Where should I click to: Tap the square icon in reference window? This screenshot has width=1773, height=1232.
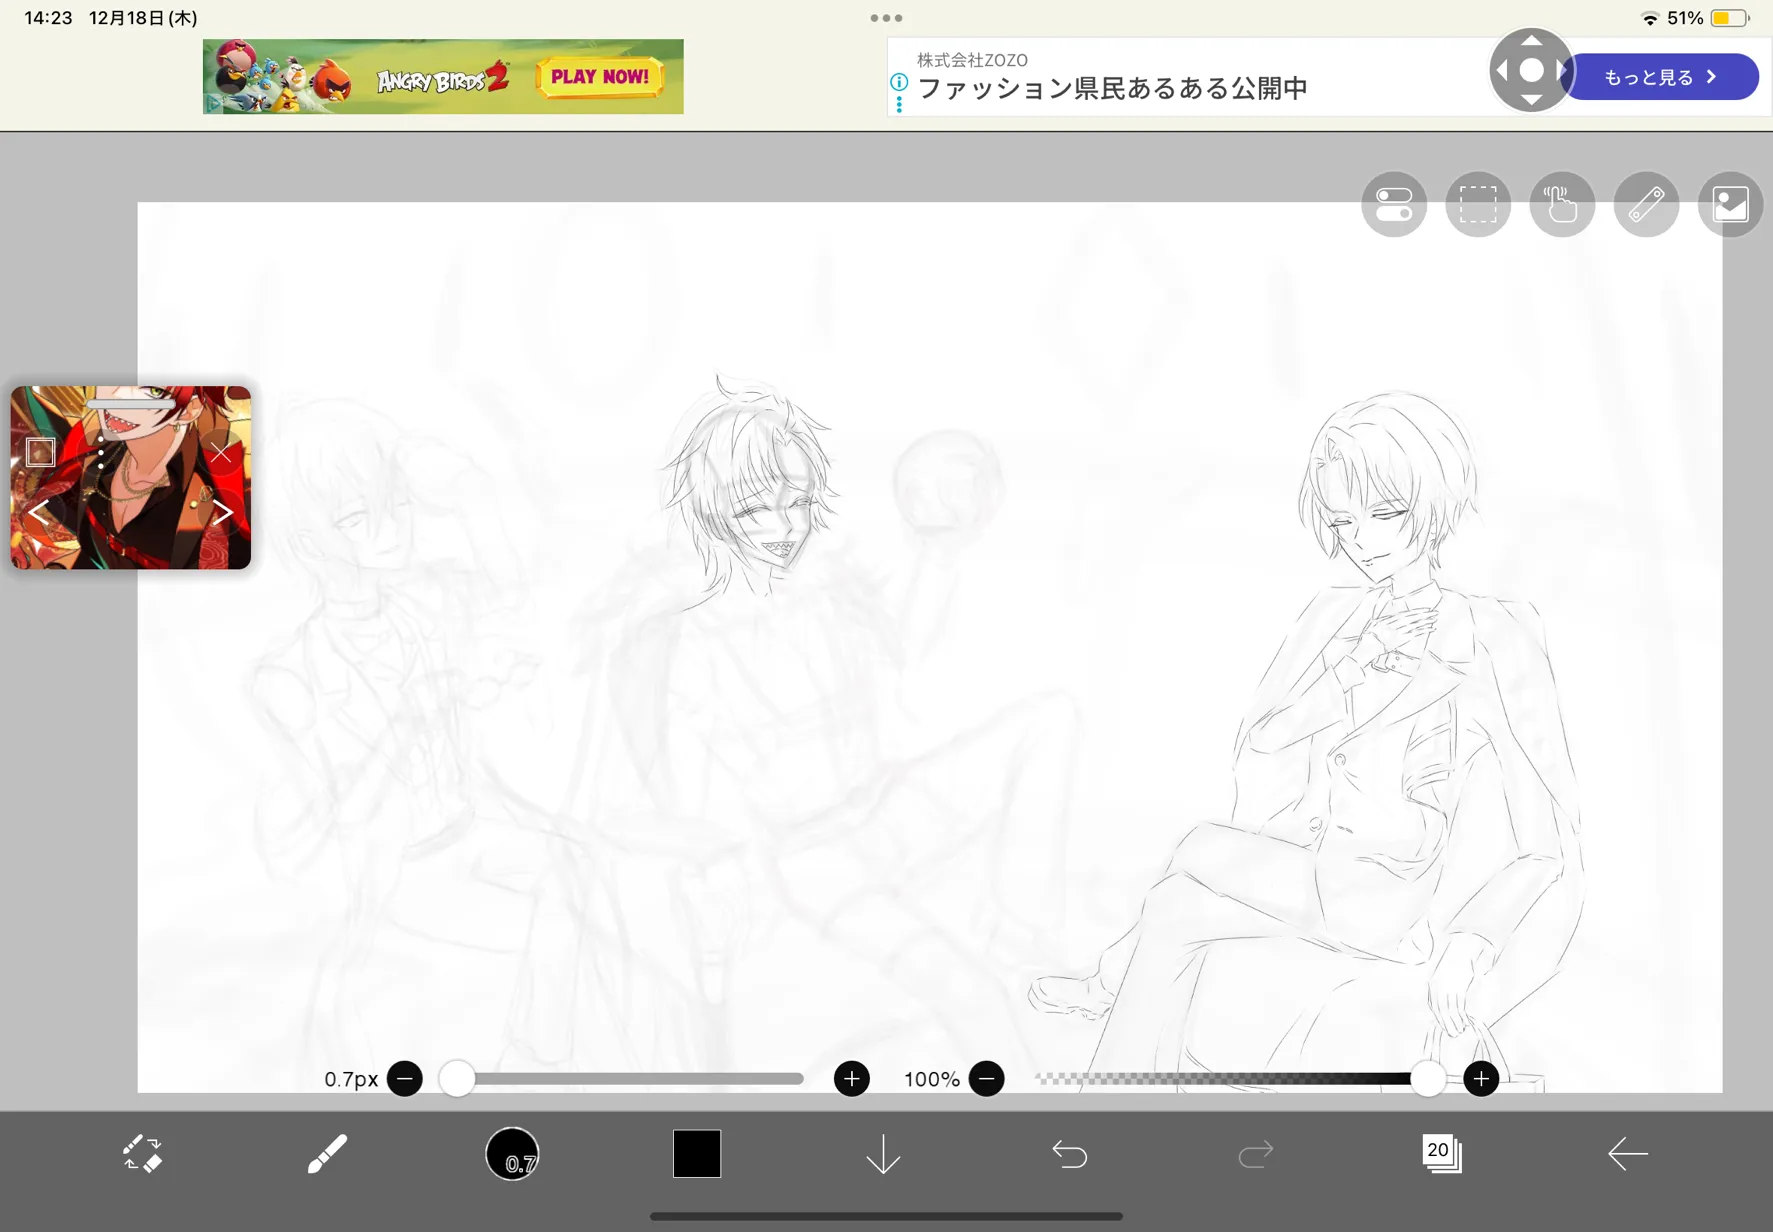click(40, 453)
